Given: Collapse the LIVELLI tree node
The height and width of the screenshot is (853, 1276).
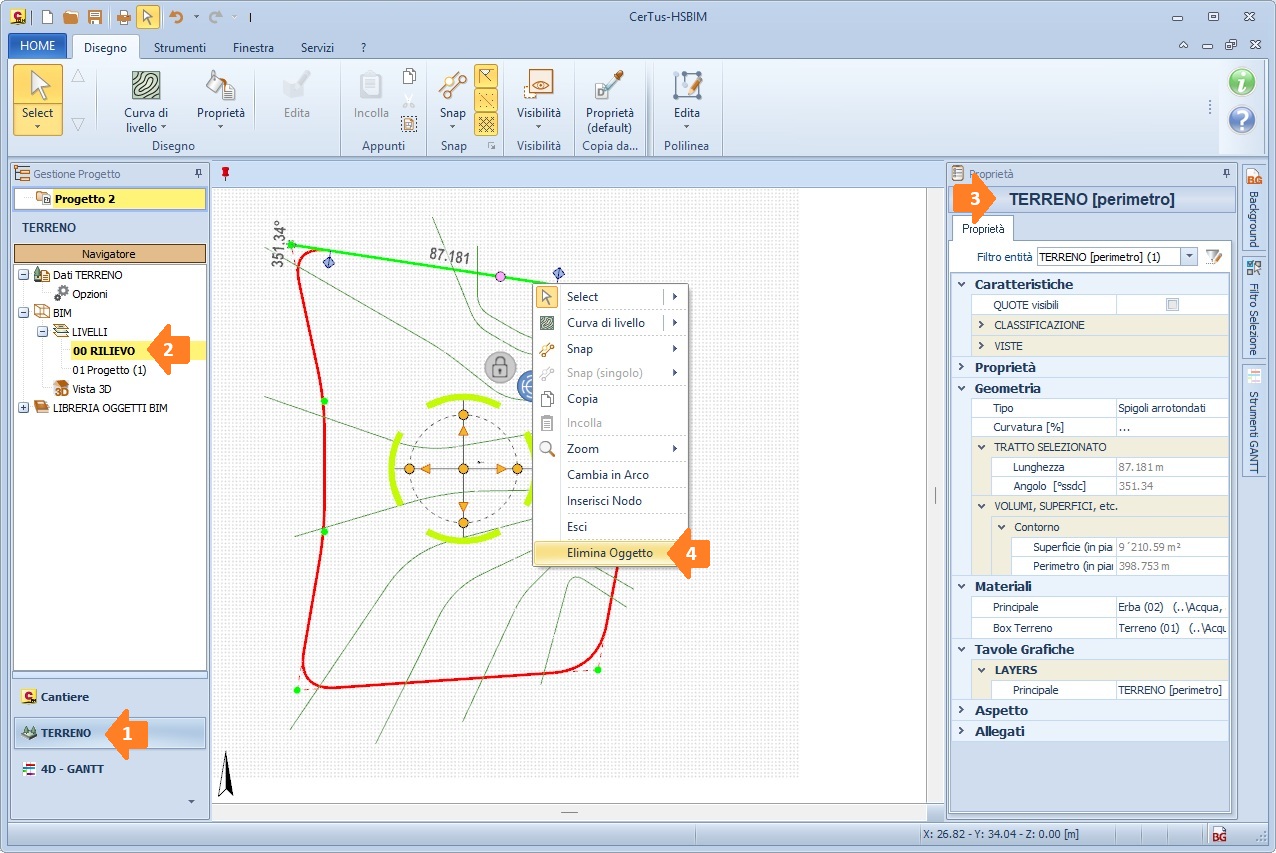Looking at the screenshot, I should point(43,331).
